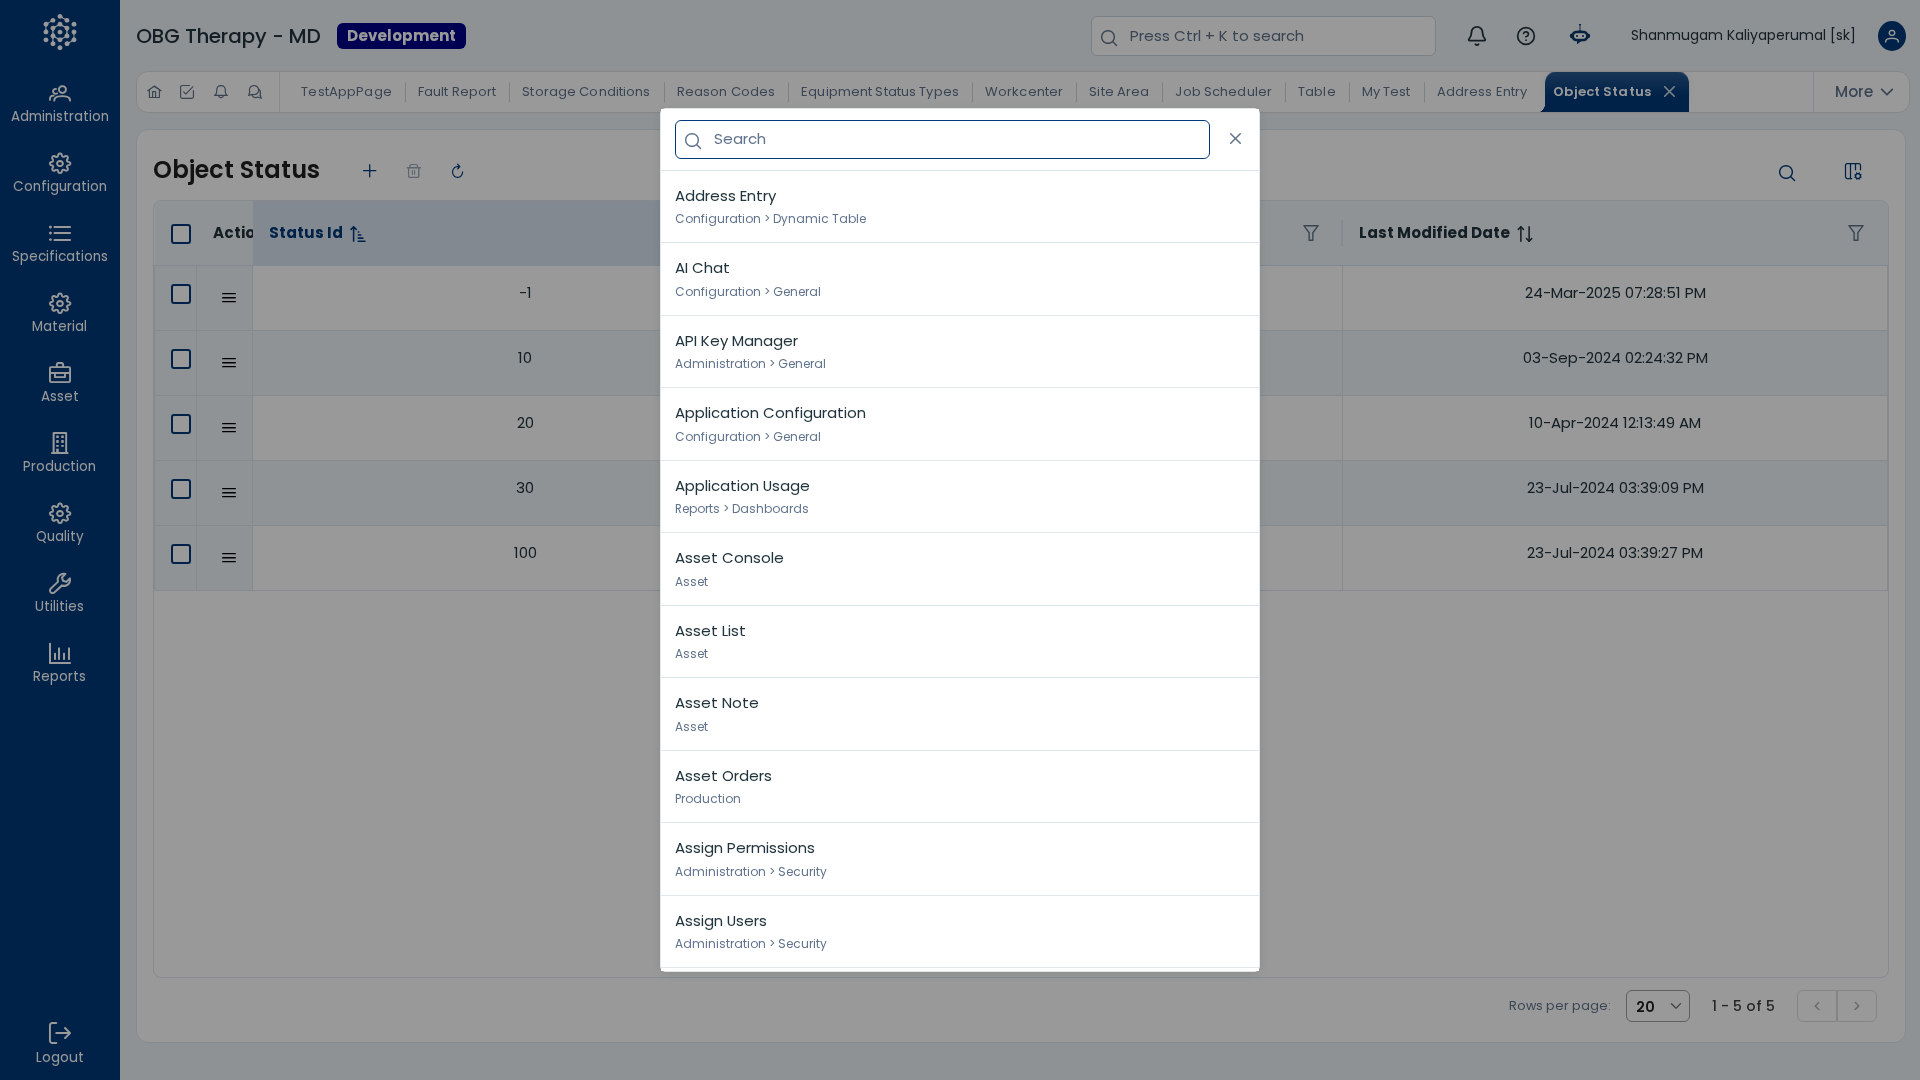Open the help question mark icon
1920x1080 pixels.
(x=1526, y=36)
